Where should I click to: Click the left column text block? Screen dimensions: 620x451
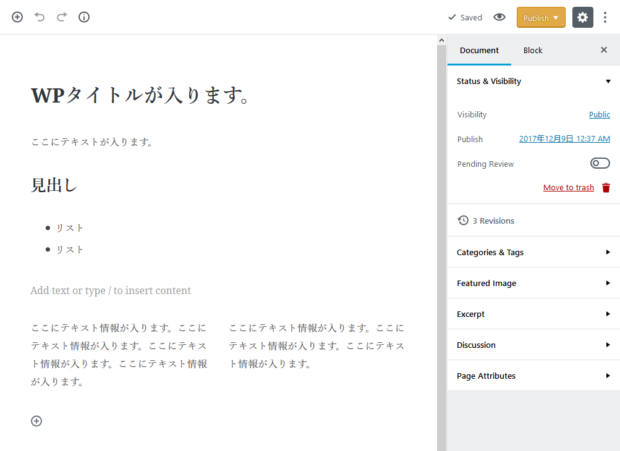point(119,355)
